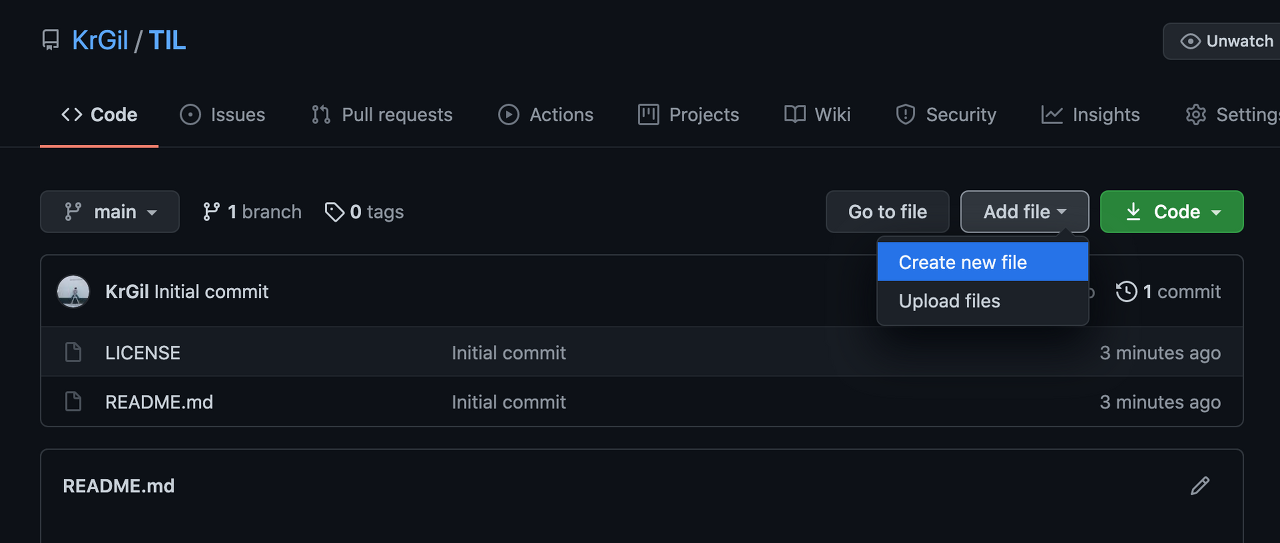Open the KrGil owner link

[100, 40]
